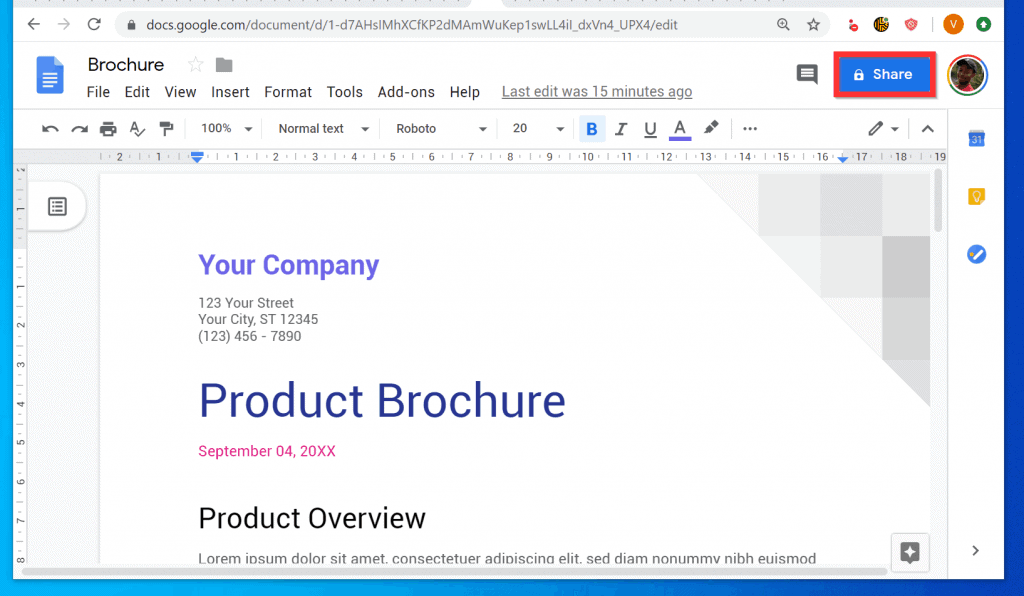The height and width of the screenshot is (596, 1024).
Task: Click the 'Product Brochure' title
Action: pos(382,400)
